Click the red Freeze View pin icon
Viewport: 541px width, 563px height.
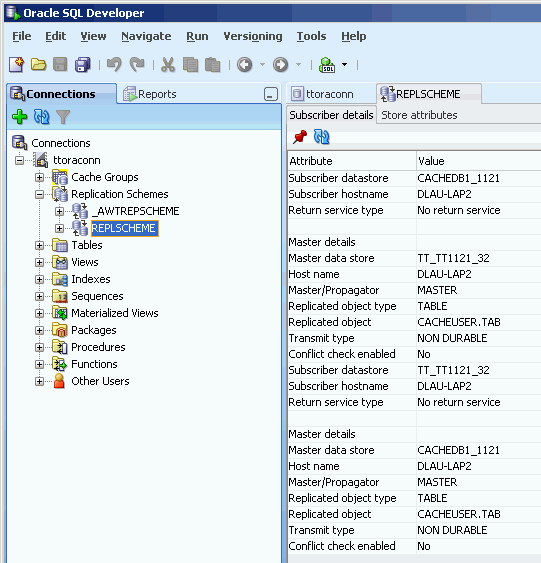pyautogui.click(x=300, y=137)
